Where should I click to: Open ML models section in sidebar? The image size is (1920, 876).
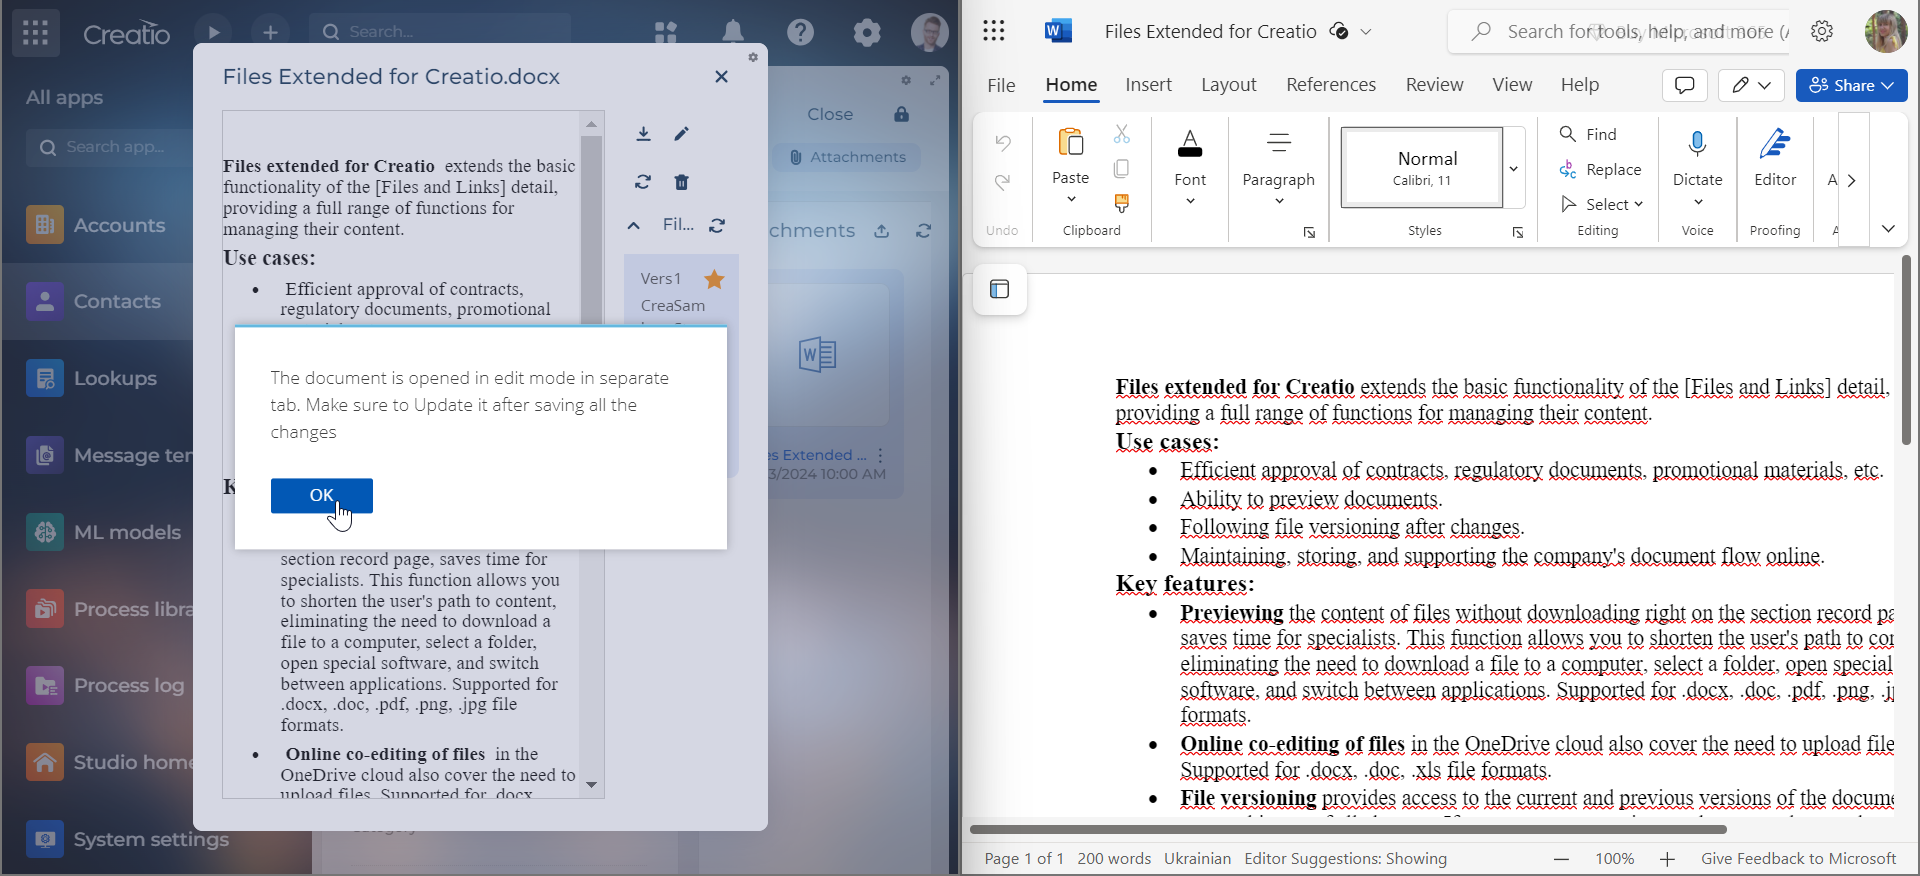click(104, 532)
